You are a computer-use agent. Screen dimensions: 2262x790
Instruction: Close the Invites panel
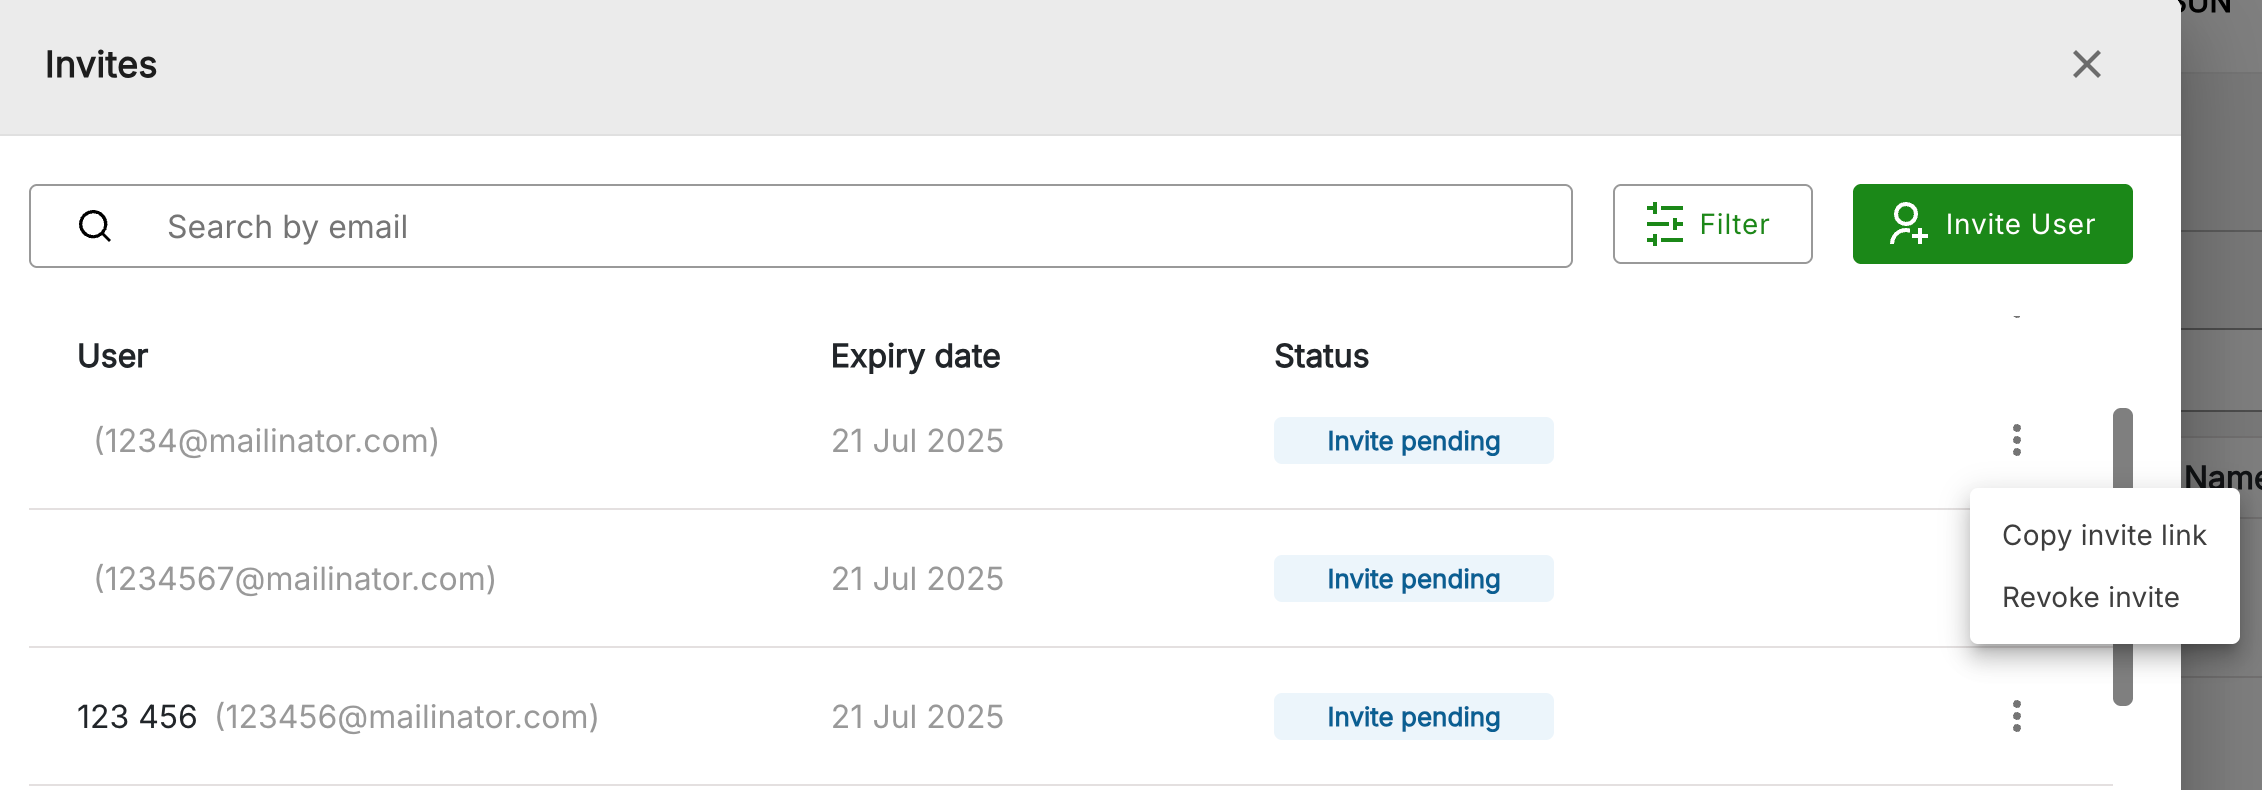click(2086, 64)
